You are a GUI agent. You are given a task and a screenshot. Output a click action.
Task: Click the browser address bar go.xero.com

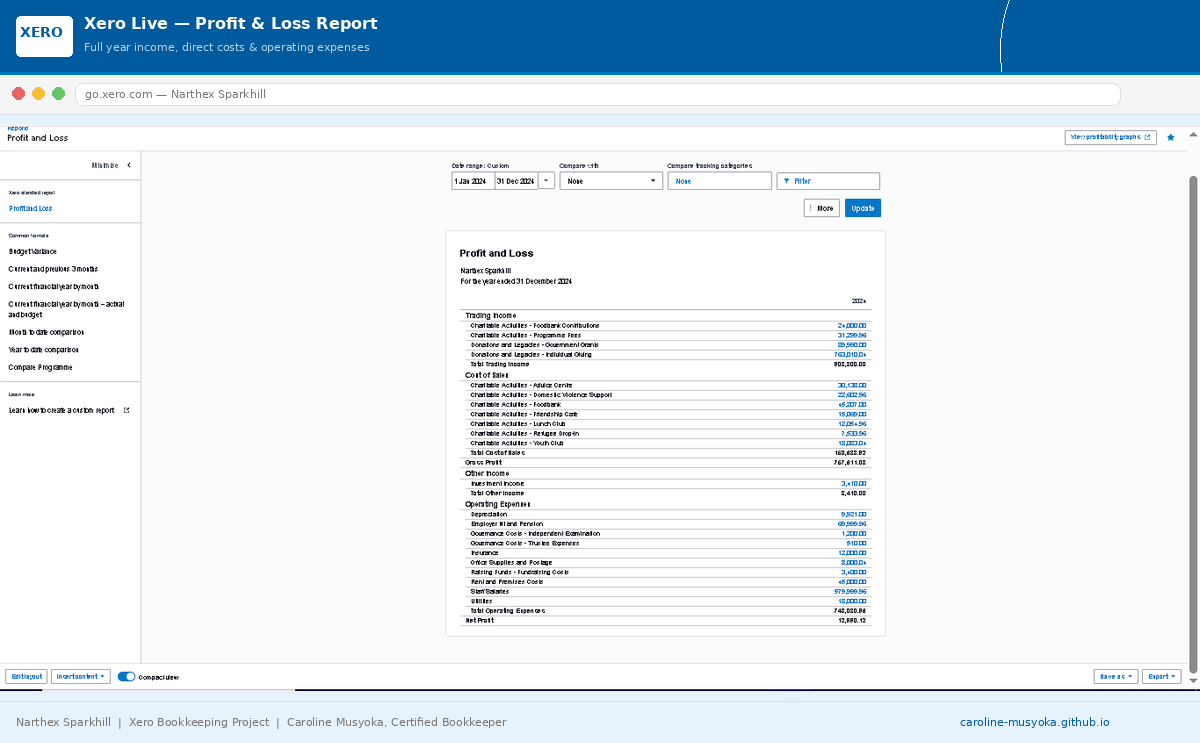pos(597,94)
